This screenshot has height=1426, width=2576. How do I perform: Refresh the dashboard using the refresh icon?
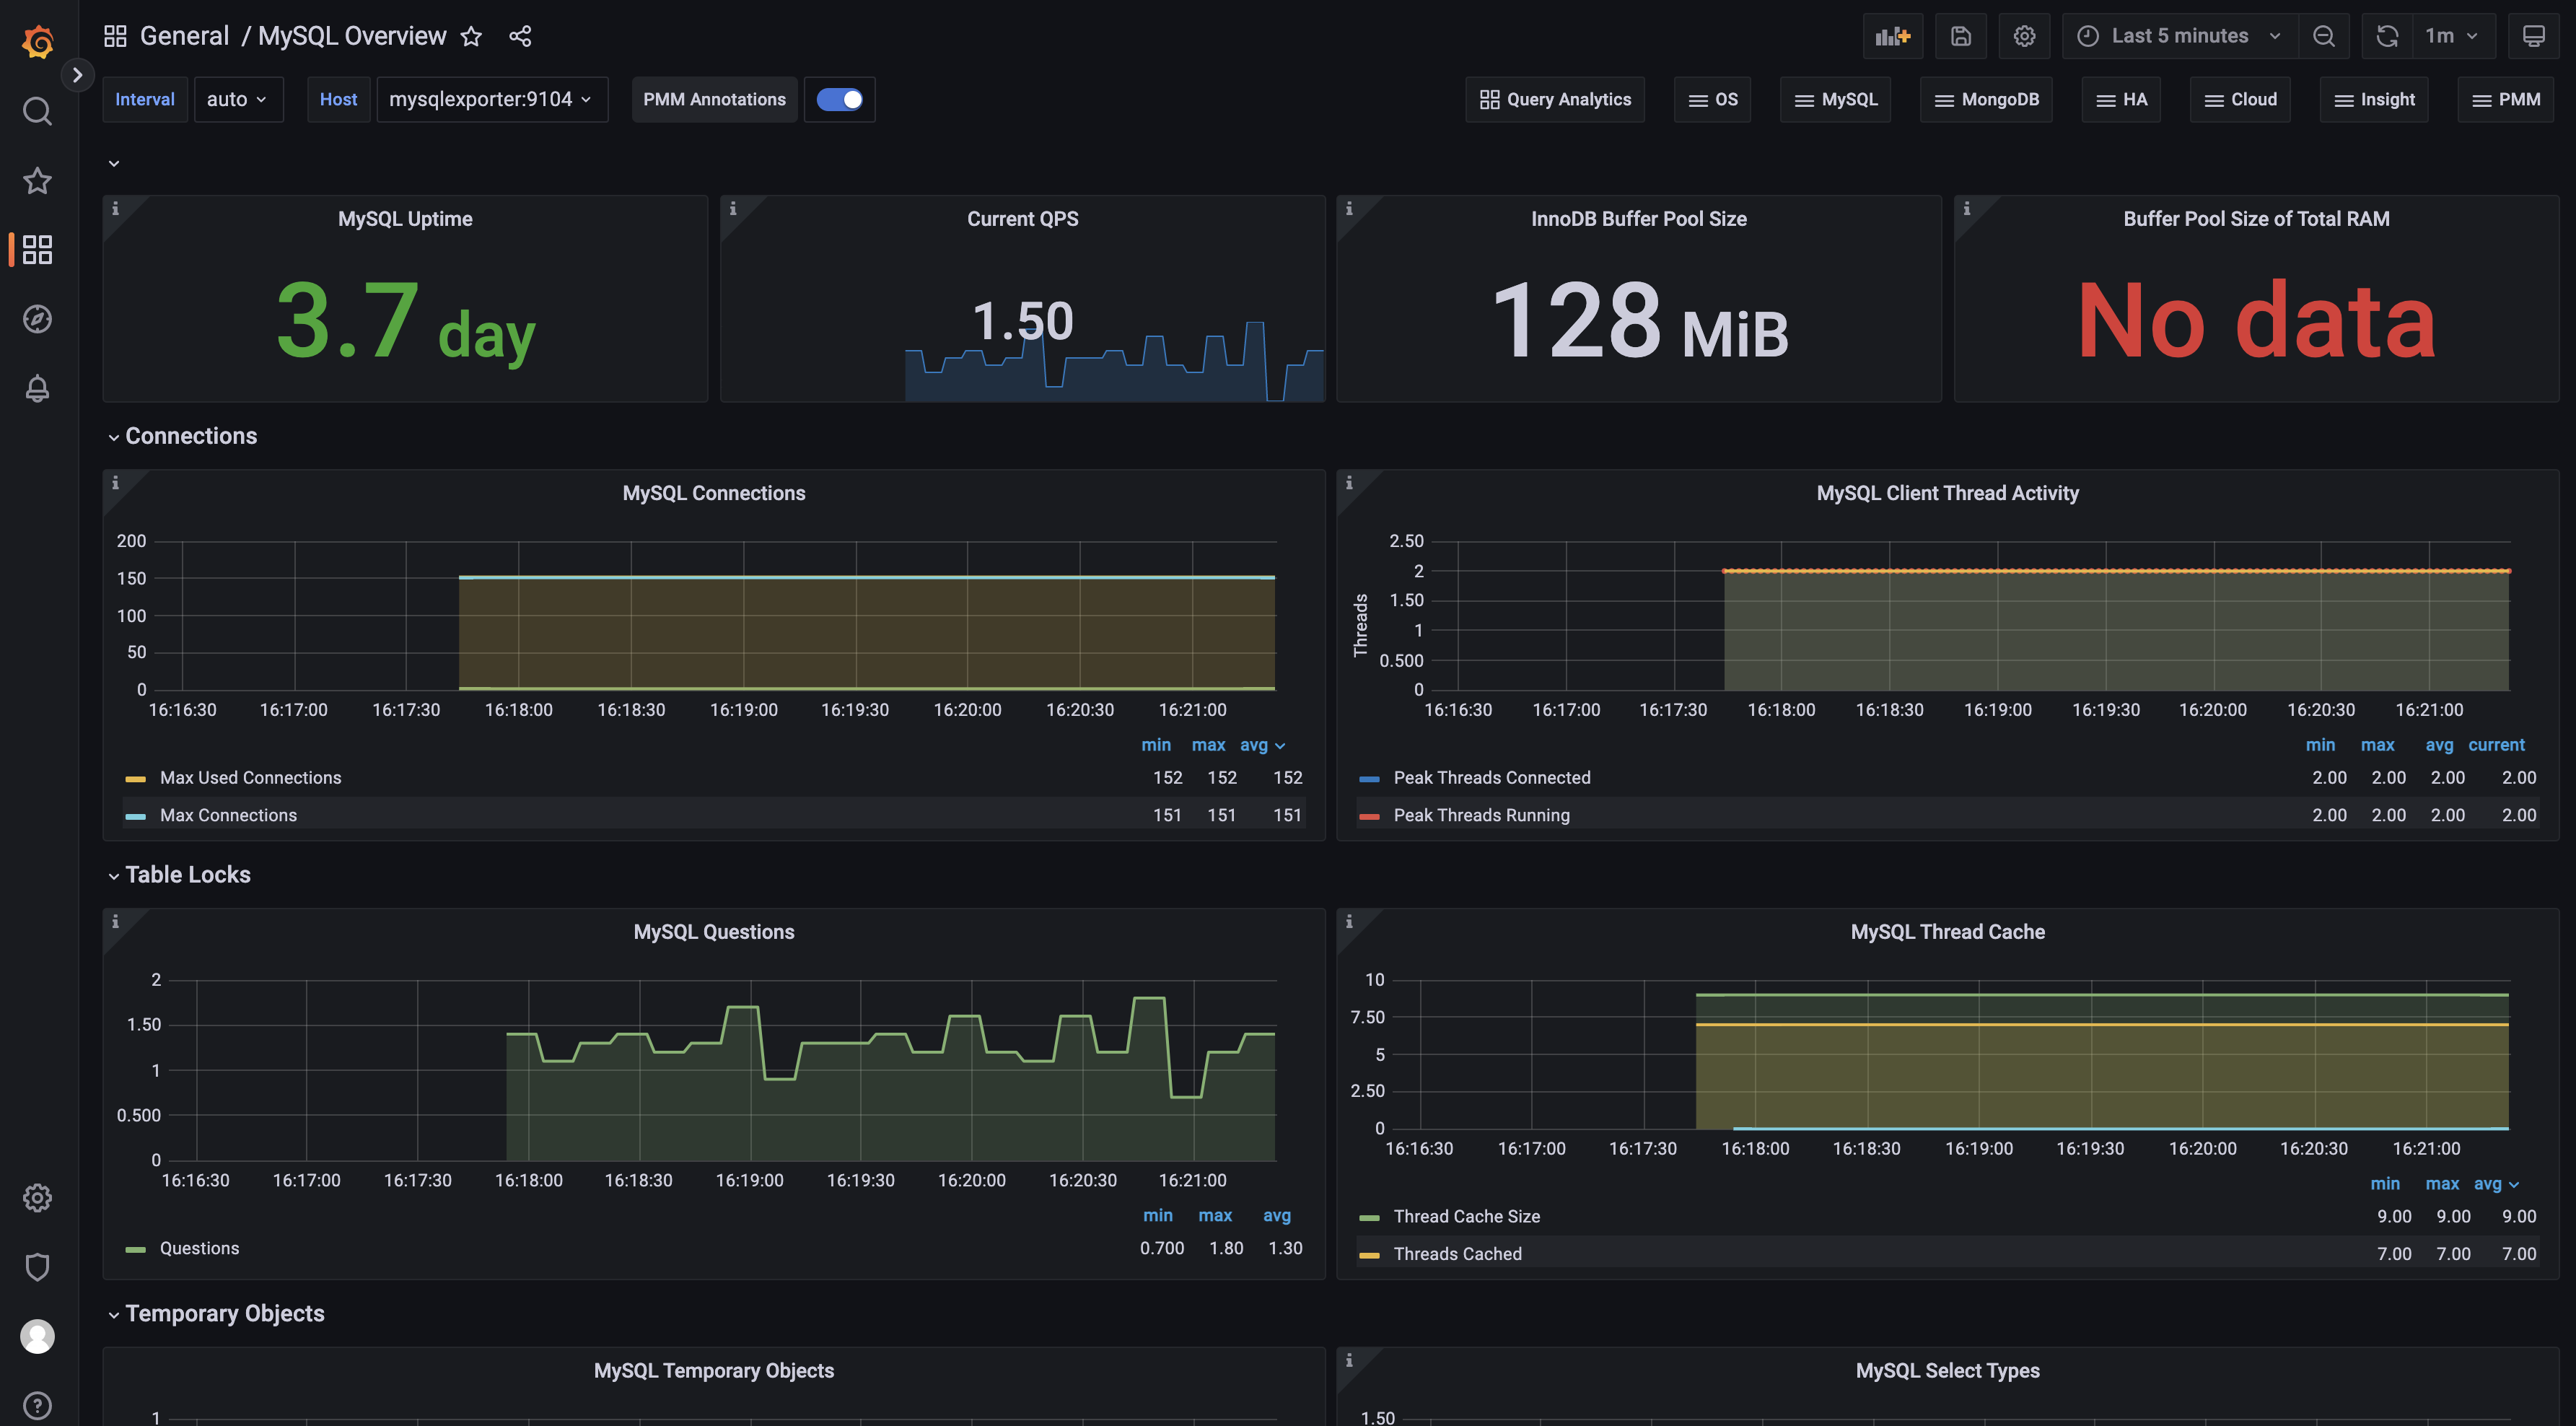click(2387, 36)
